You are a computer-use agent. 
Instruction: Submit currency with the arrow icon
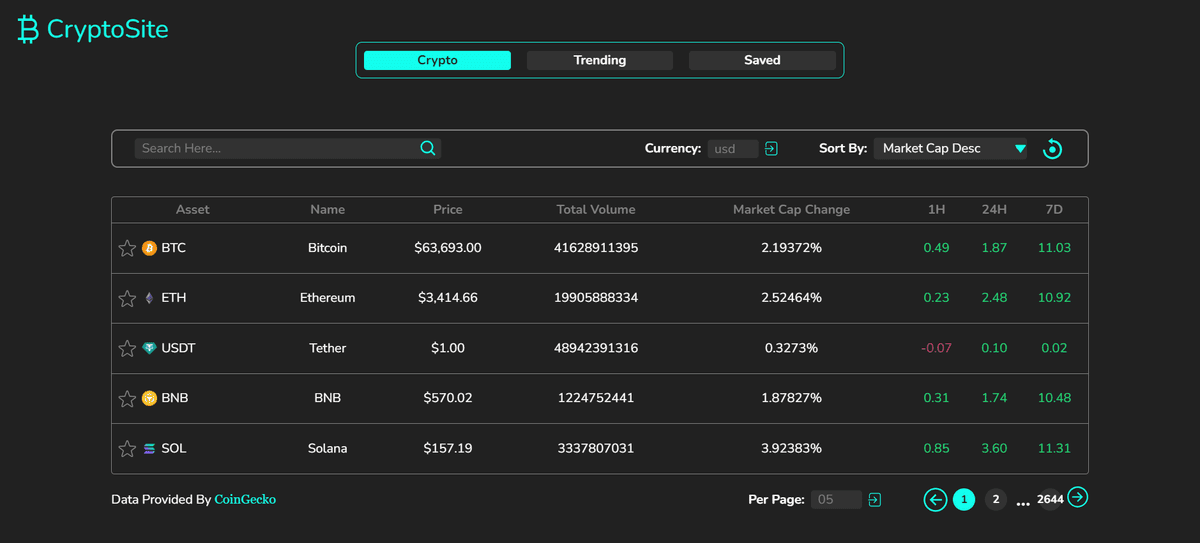point(771,148)
